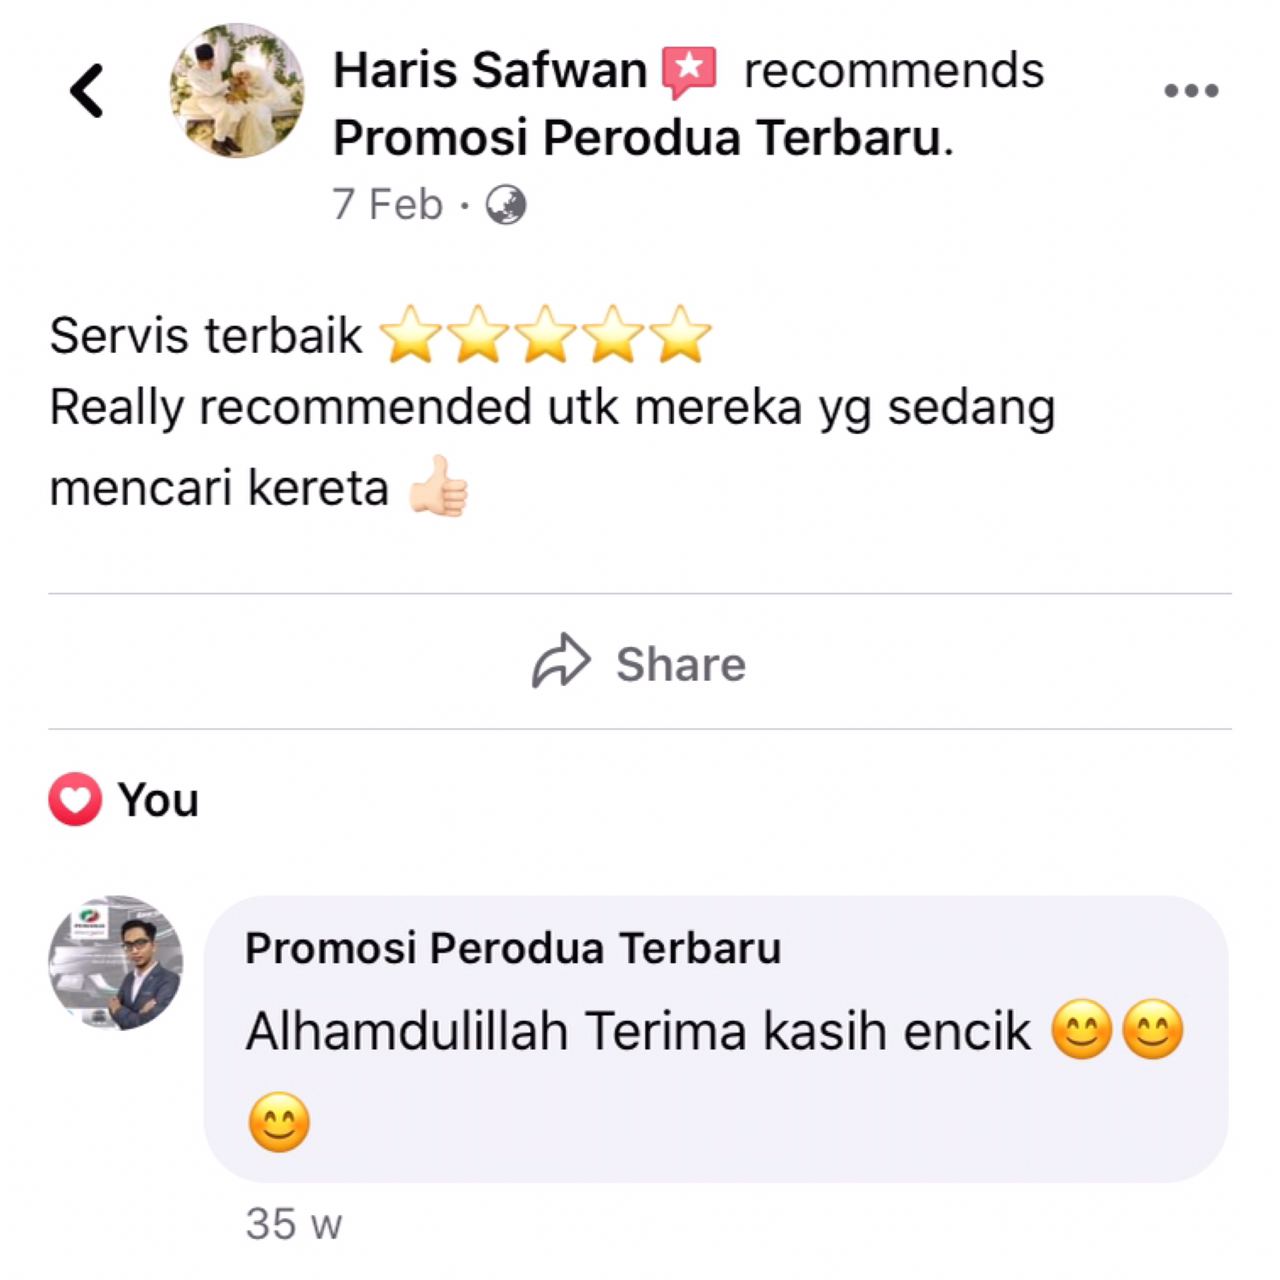Tap the Share button label
The image size is (1280, 1280).
(x=681, y=664)
